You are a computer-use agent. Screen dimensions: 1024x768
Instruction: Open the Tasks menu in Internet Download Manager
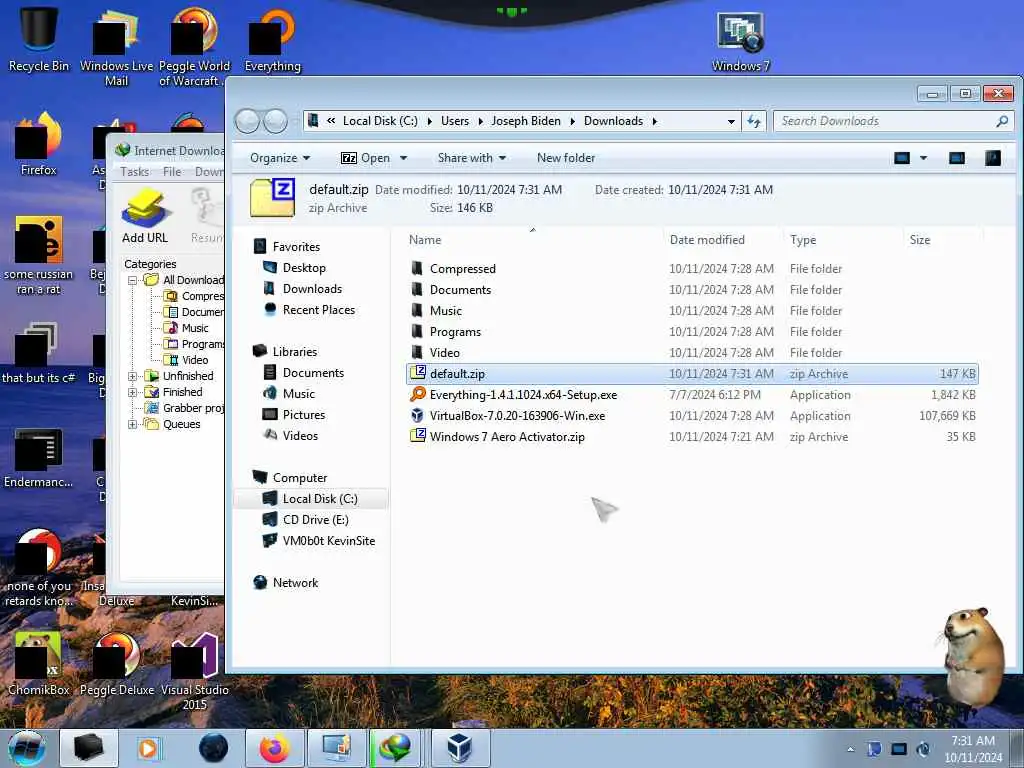click(x=135, y=172)
